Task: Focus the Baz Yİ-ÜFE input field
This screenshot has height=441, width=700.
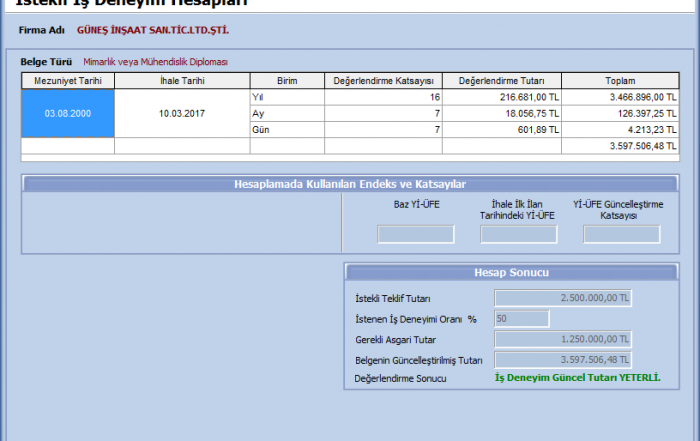Action: (415, 235)
